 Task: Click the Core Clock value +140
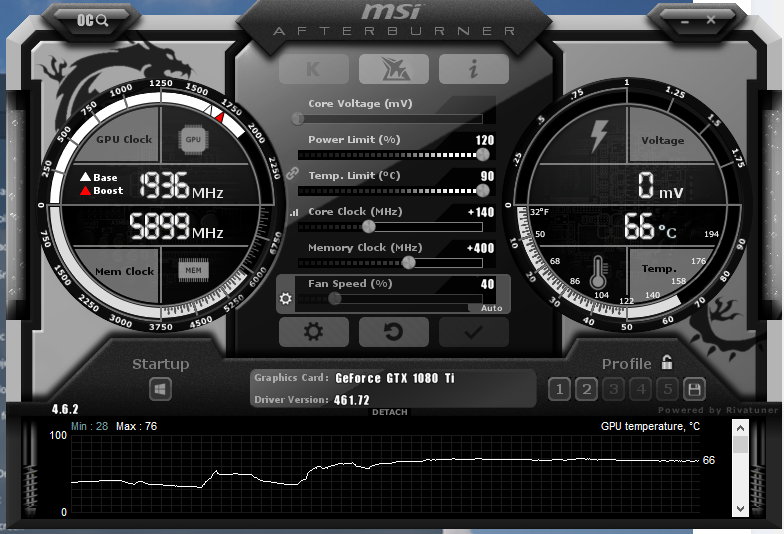tap(481, 212)
